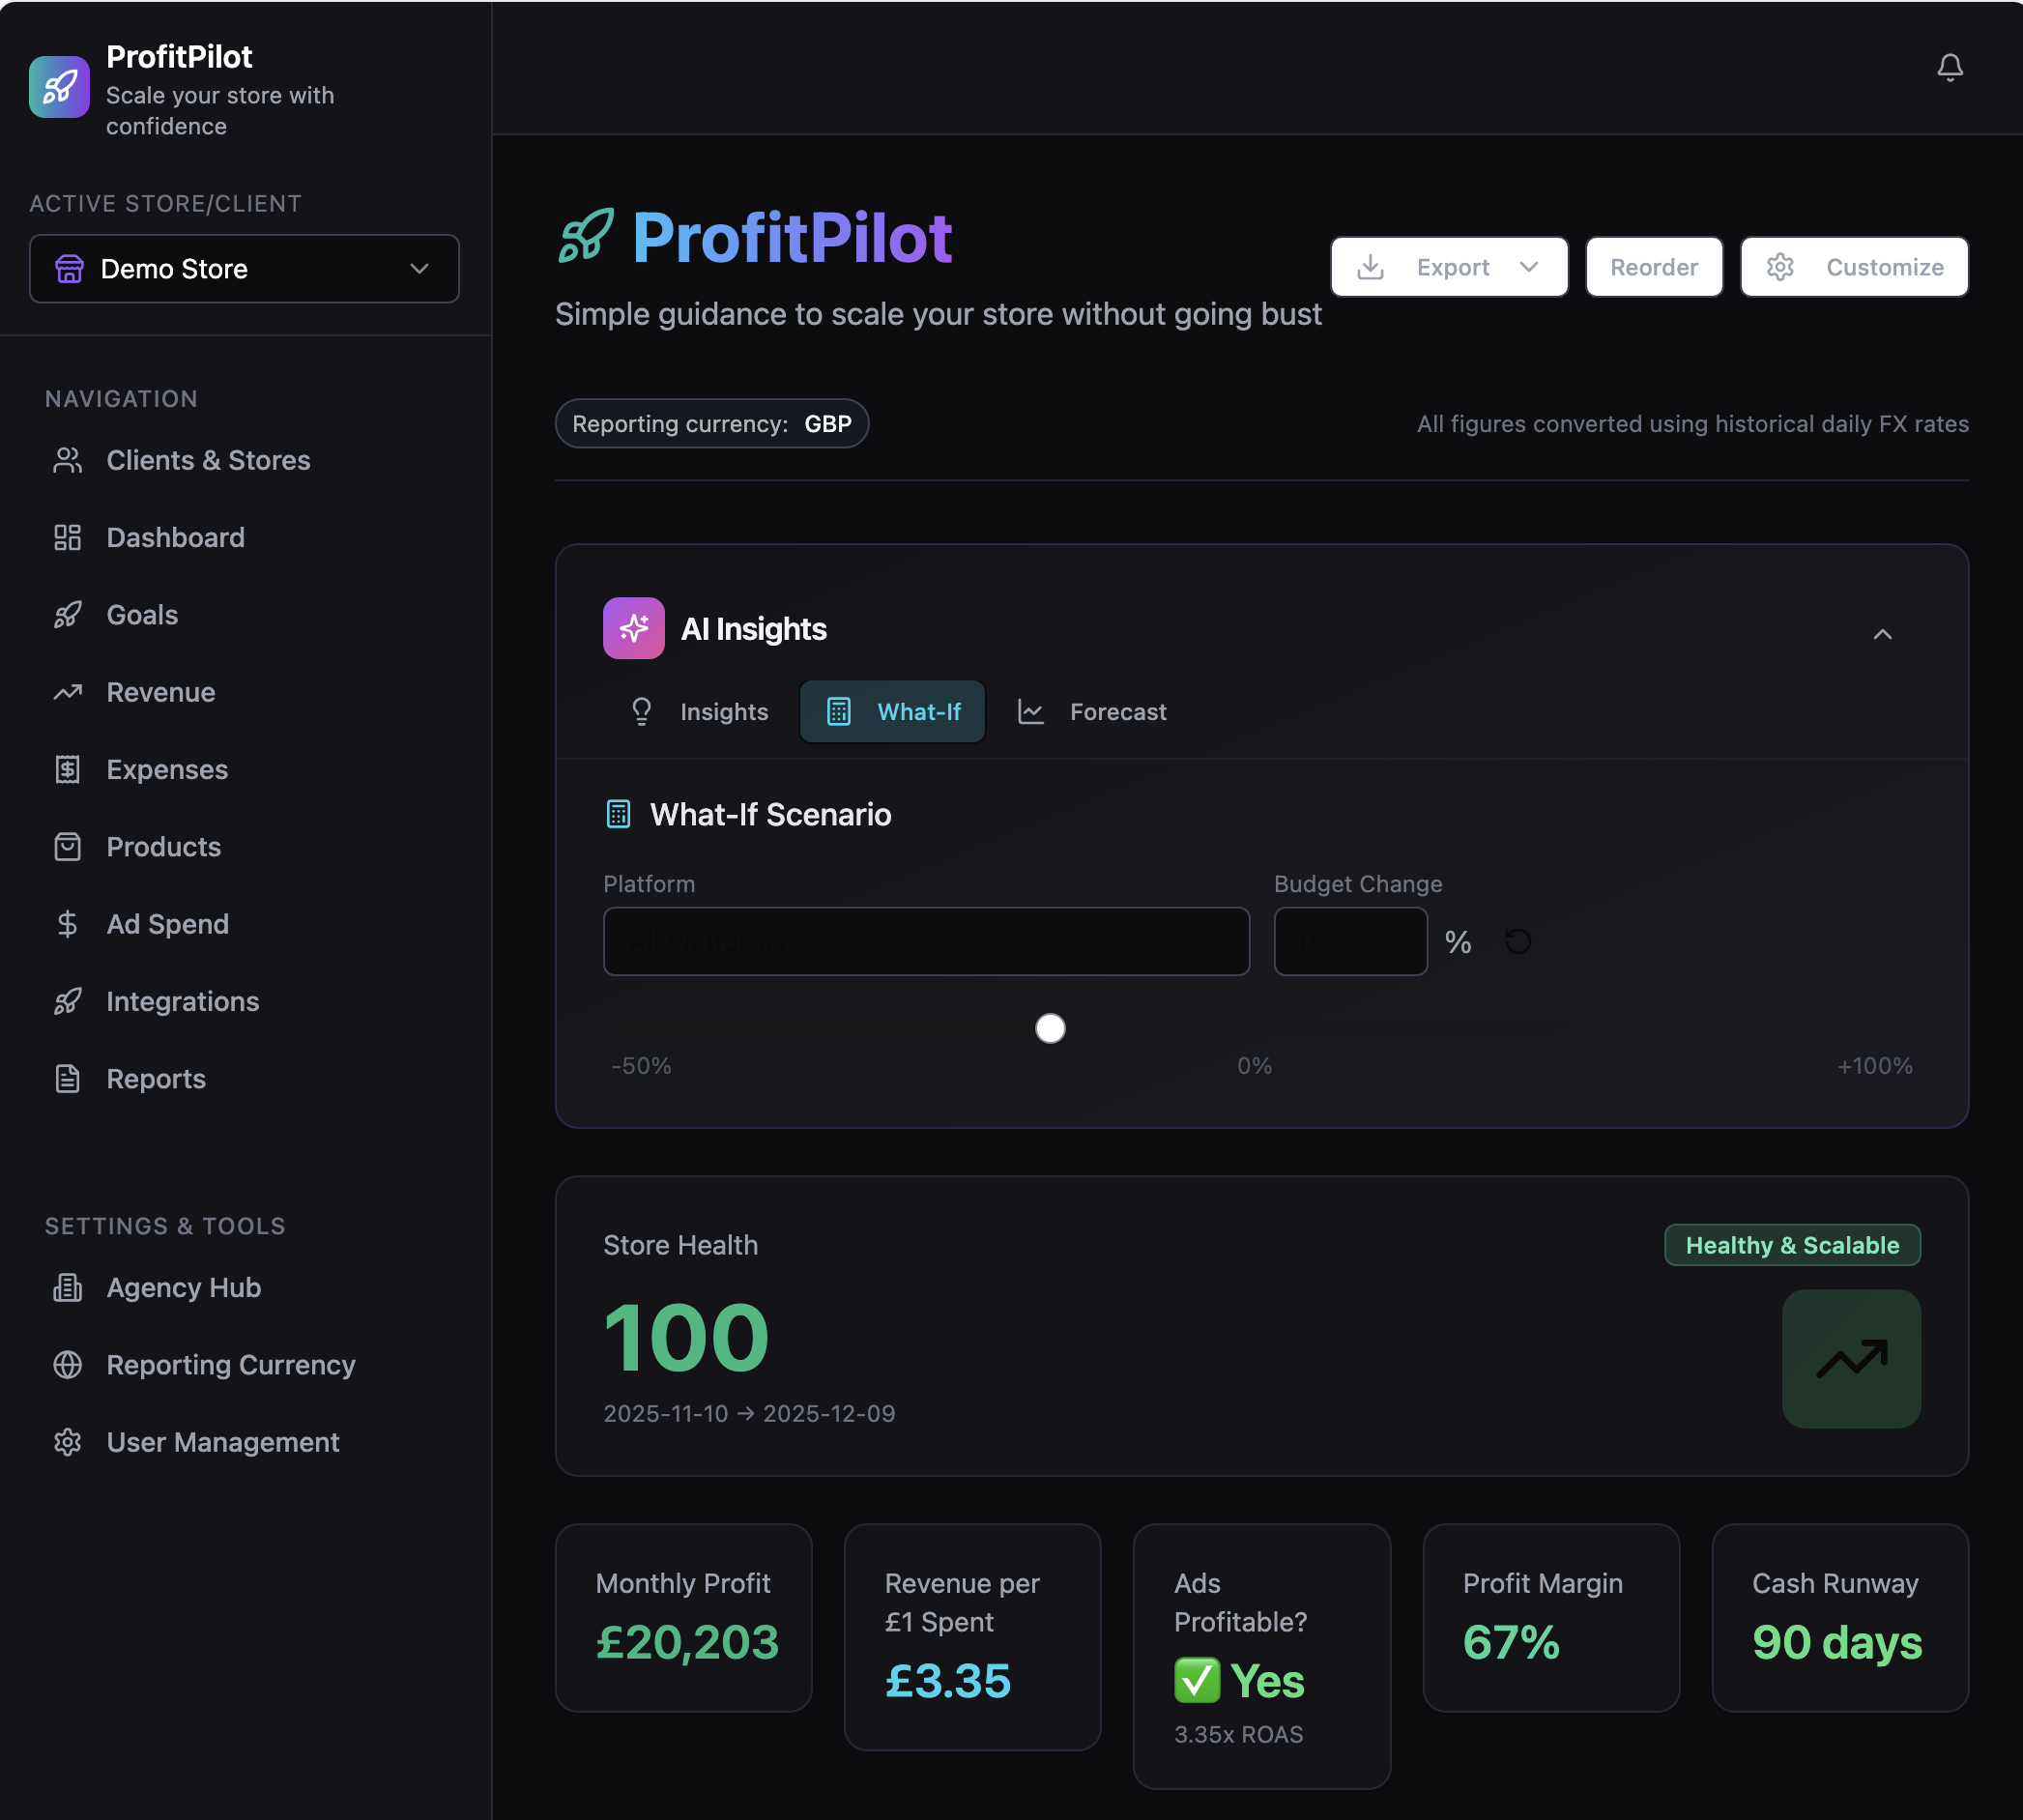This screenshot has width=2023, height=1820.
Task: Click the budget change slider handle
Action: tap(1050, 1028)
